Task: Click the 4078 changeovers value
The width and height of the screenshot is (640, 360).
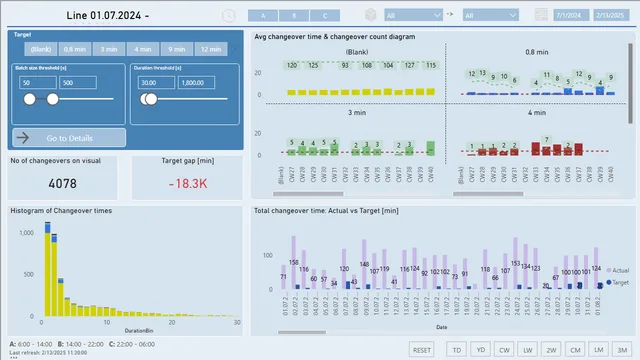Action: 62,184
